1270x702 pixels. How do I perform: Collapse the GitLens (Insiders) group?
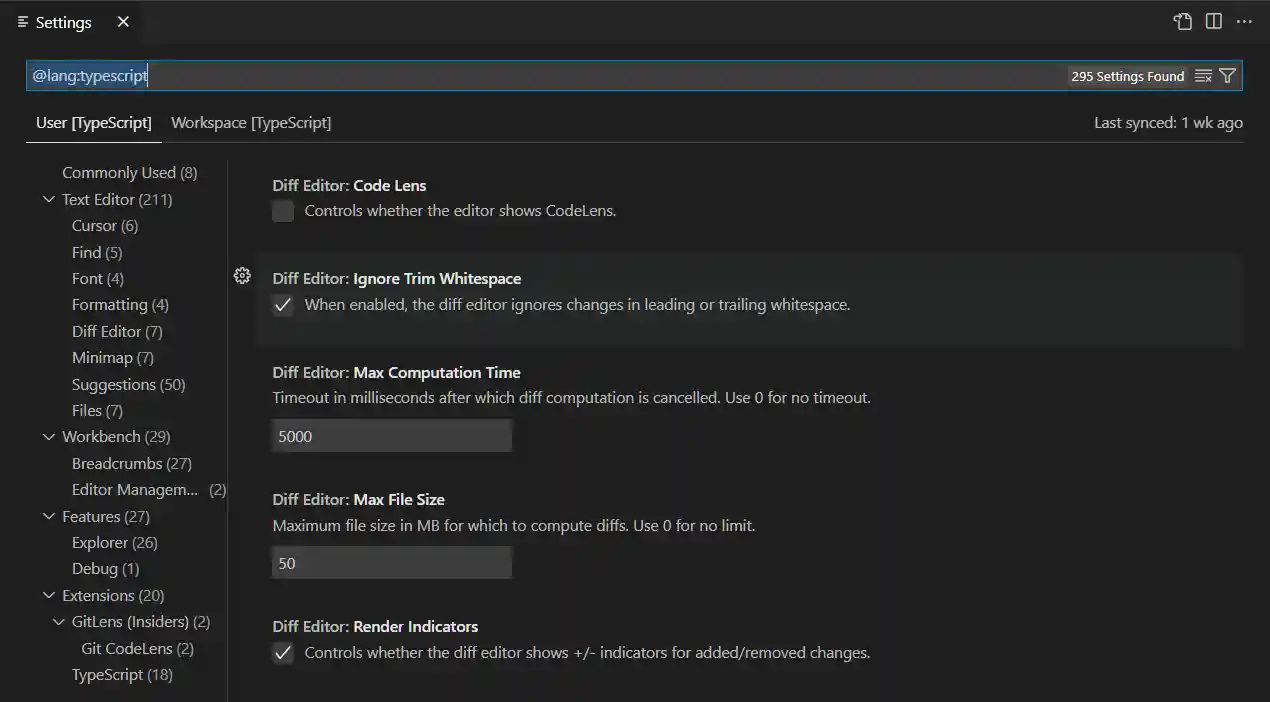pyautogui.click(x=58, y=621)
